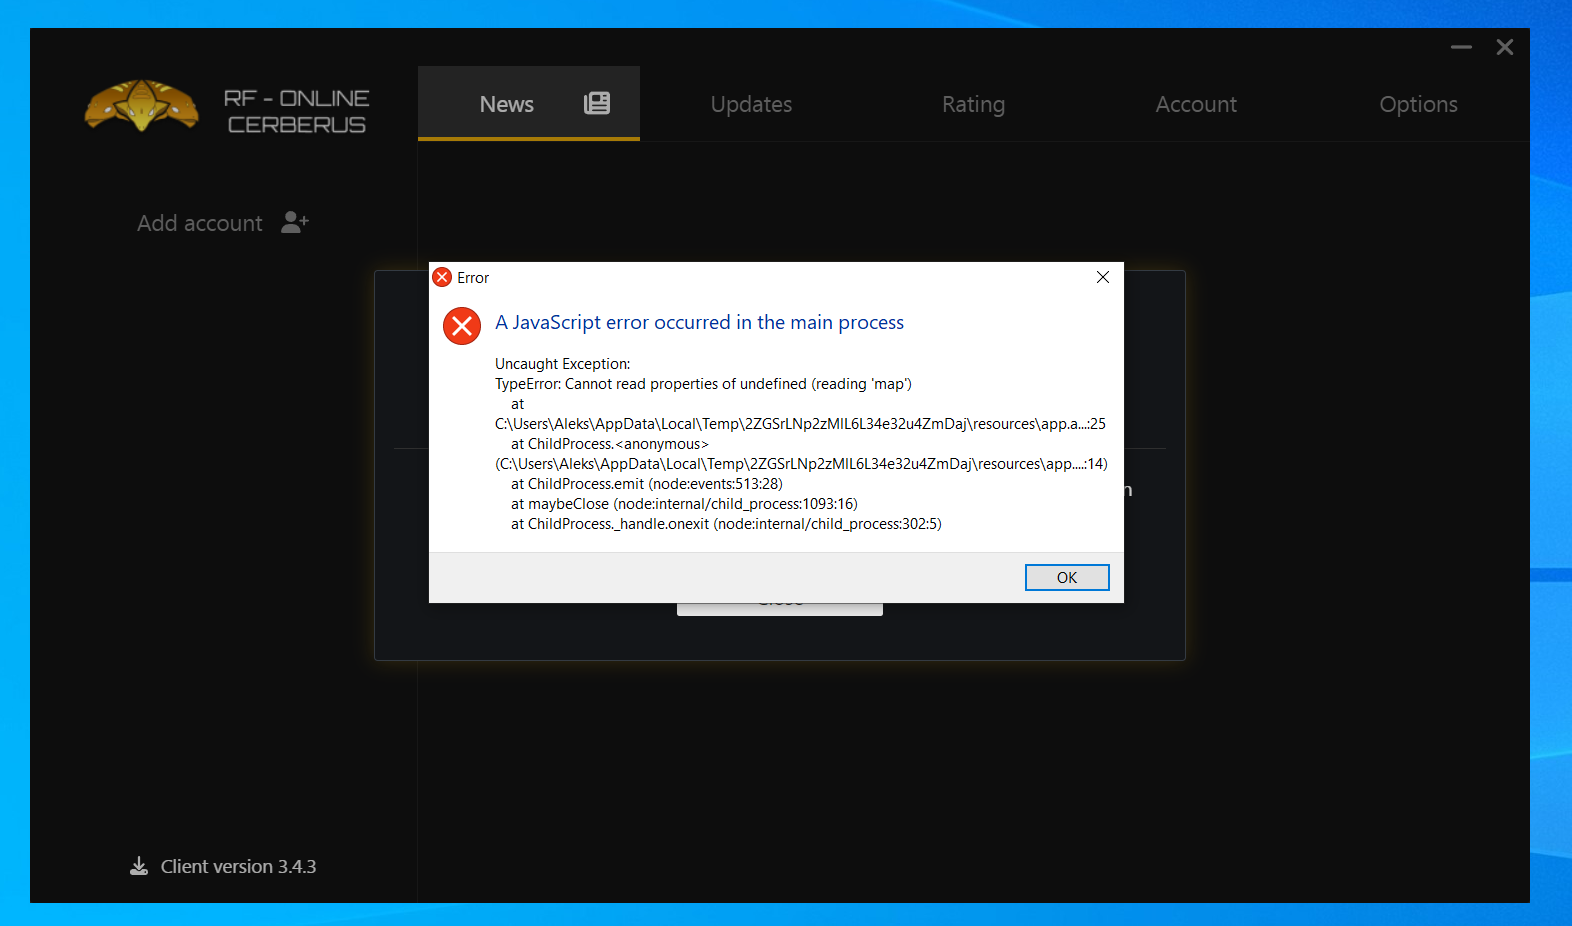
Task: Go to the Account tab
Action: point(1196,104)
